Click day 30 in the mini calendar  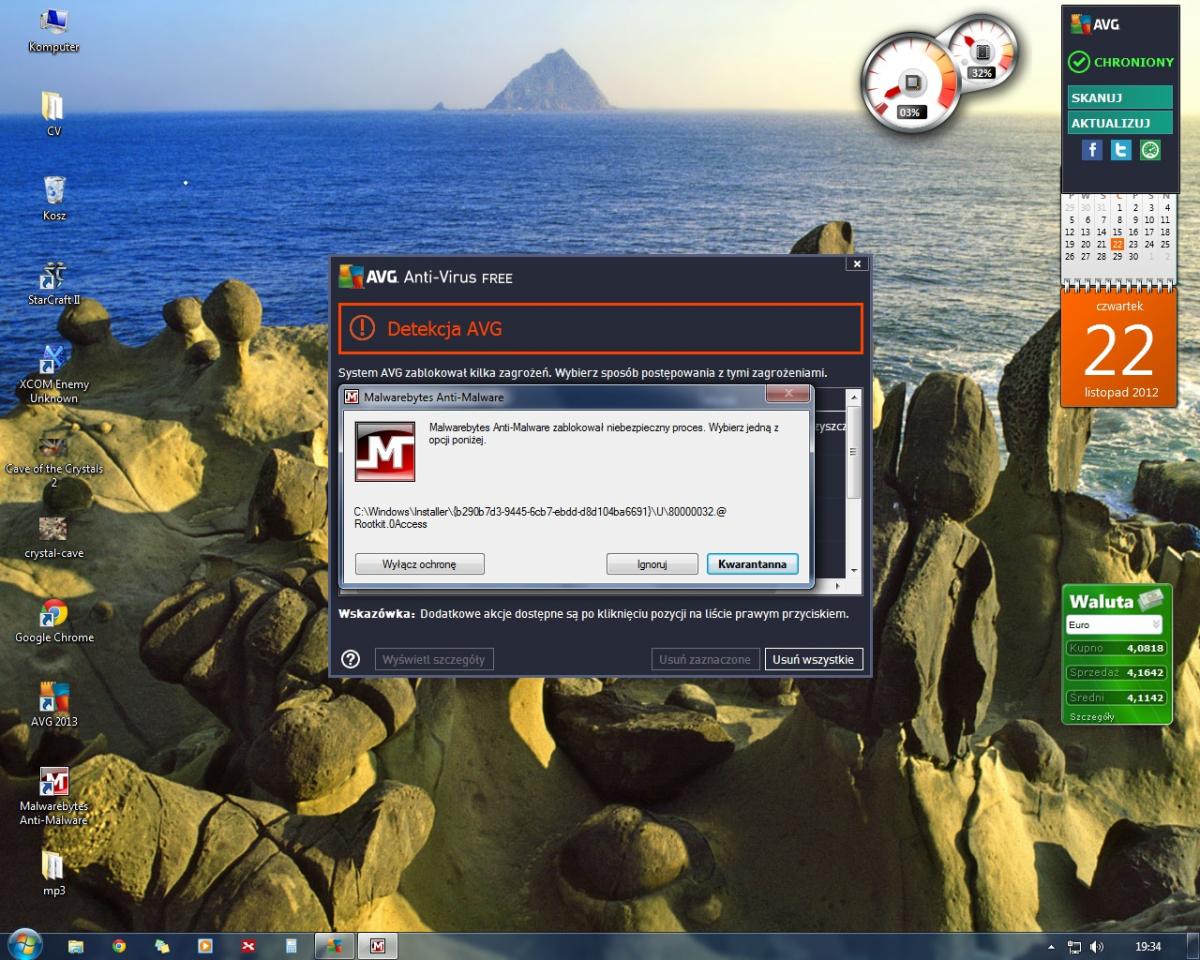pos(1133,256)
